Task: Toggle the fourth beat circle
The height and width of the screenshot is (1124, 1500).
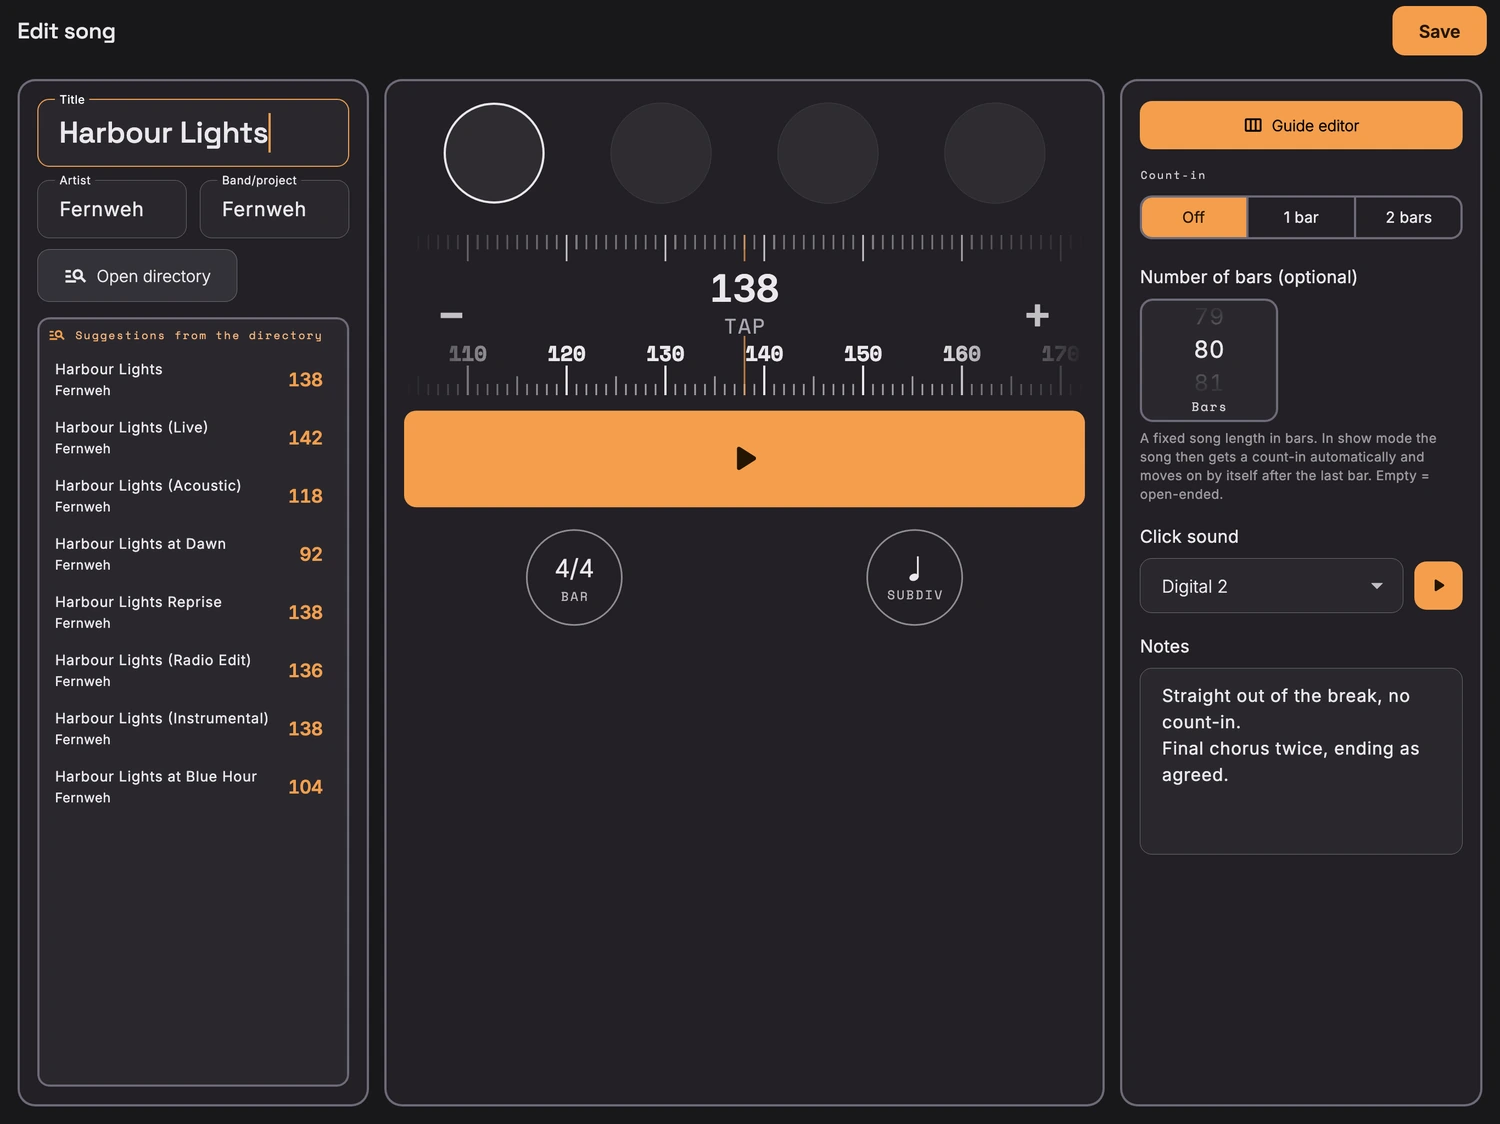Action: click(995, 153)
